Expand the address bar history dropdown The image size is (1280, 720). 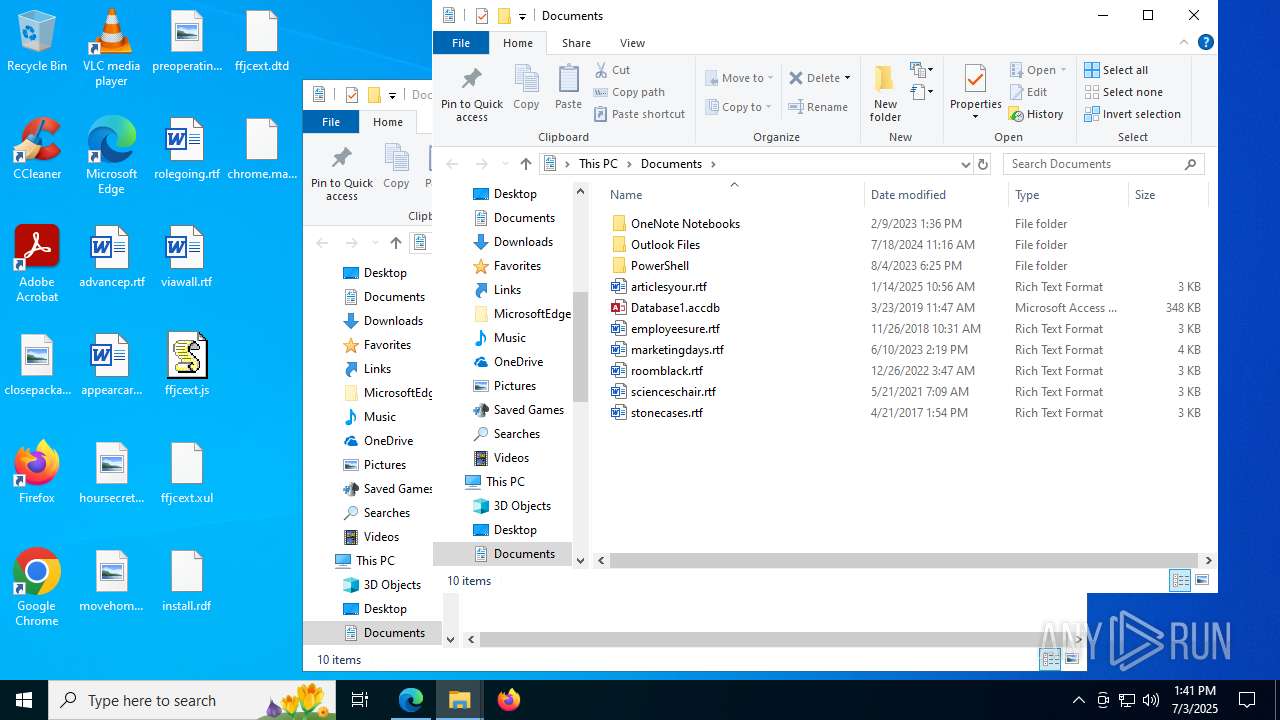point(965,164)
